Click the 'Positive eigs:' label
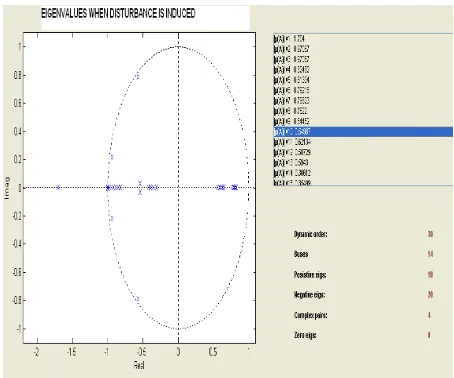This screenshot has width=454, height=378. tap(310, 275)
